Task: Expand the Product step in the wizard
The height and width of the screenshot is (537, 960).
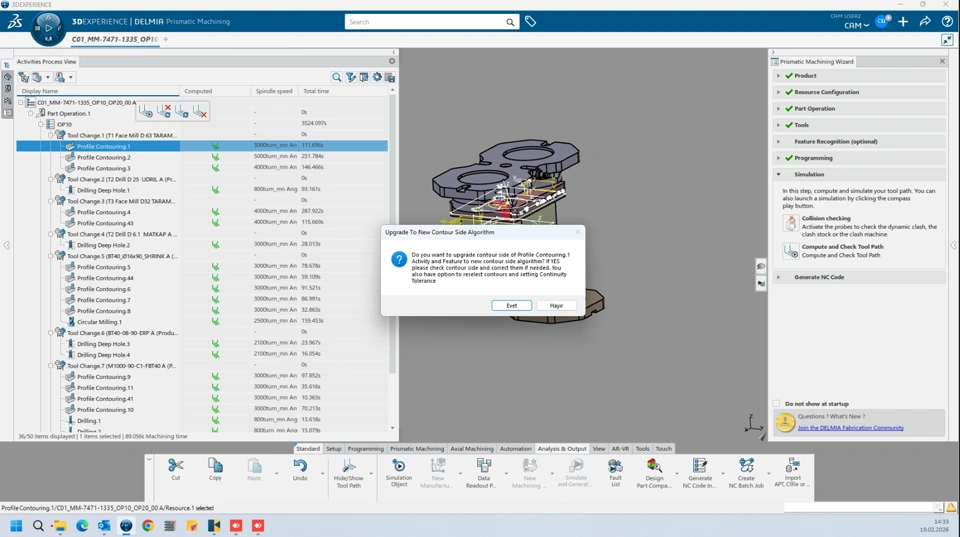Action: tap(778, 76)
